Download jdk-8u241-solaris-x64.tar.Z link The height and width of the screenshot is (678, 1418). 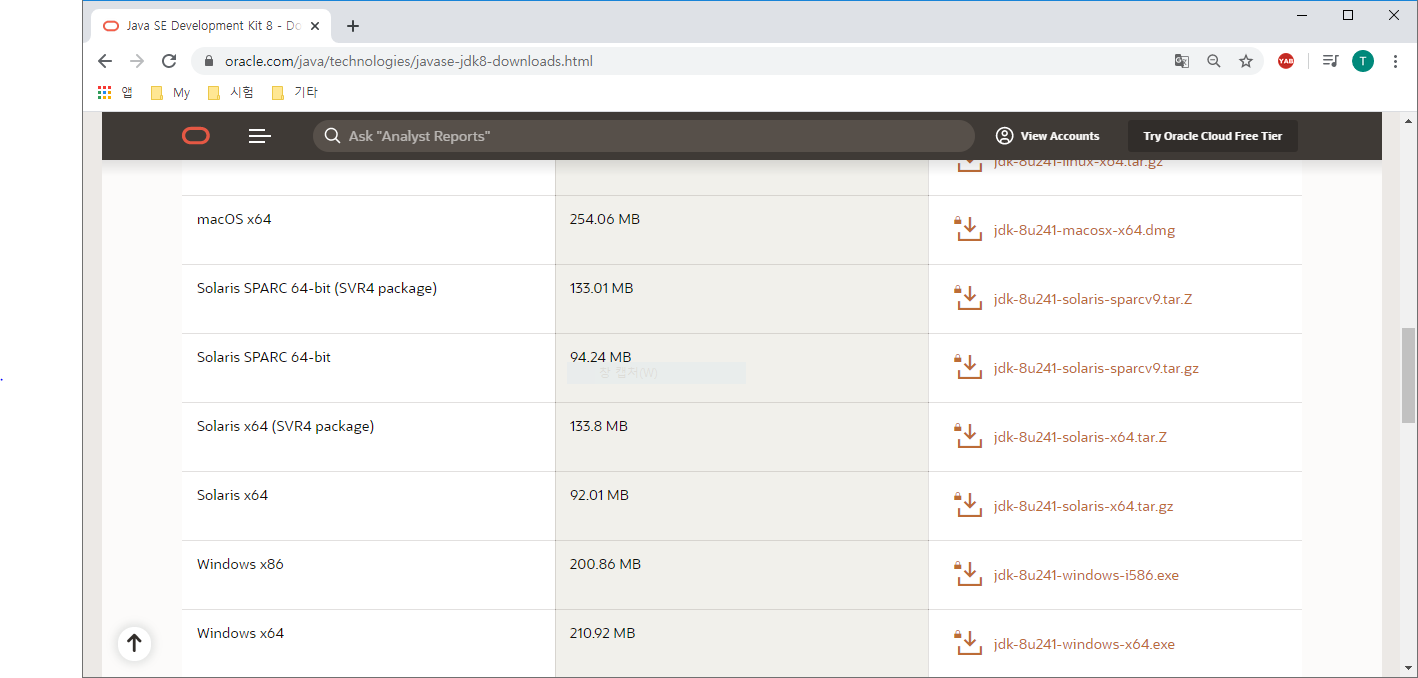[x=1081, y=437]
